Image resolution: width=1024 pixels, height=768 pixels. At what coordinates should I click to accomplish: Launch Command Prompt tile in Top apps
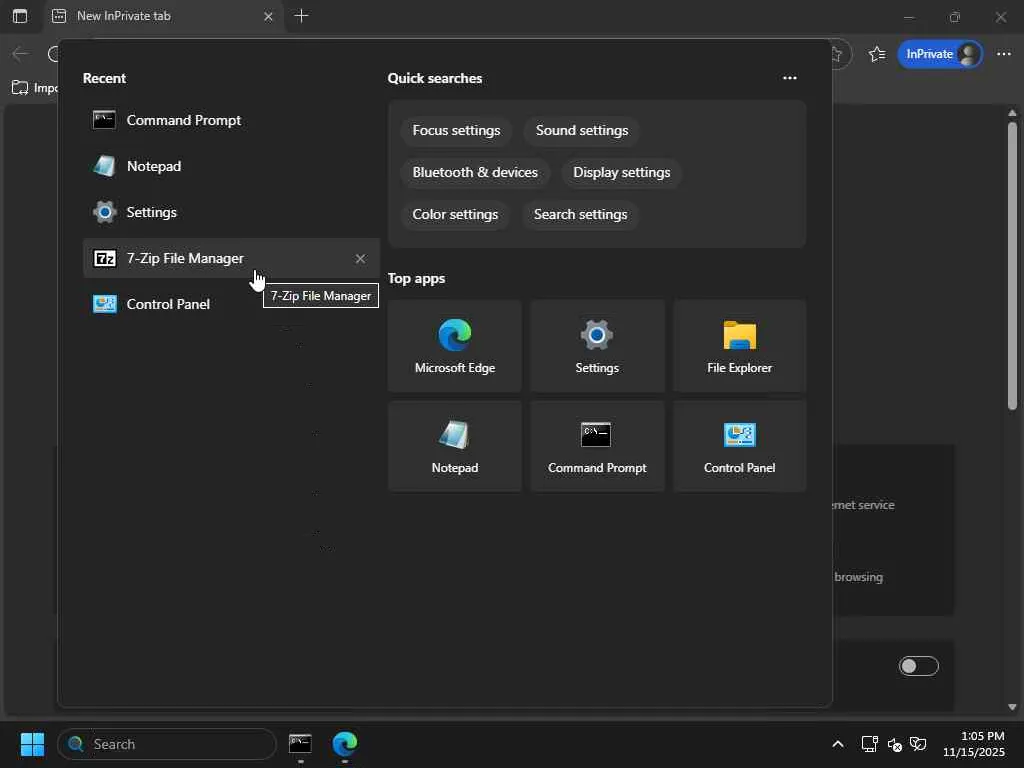(597, 446)
